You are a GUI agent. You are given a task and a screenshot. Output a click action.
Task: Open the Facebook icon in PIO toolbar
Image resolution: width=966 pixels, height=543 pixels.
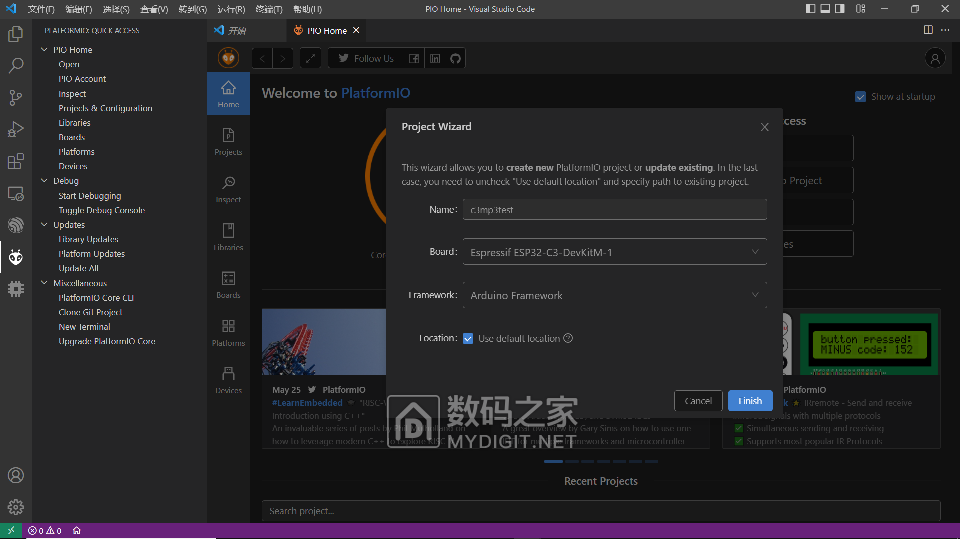coord(416,59)
